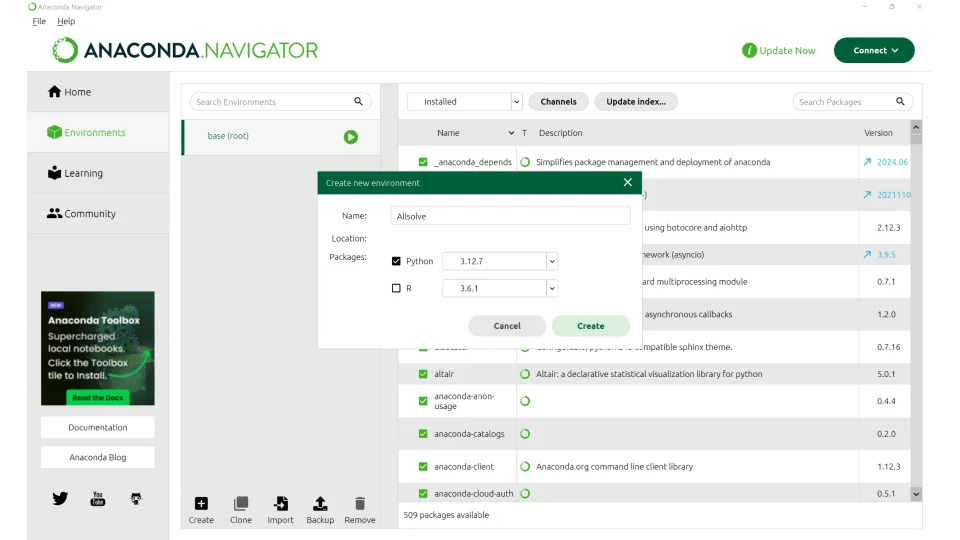Screen dimensions: 960x540
Task: Toggle the altair package checkbox
Action: pos(423,374)
